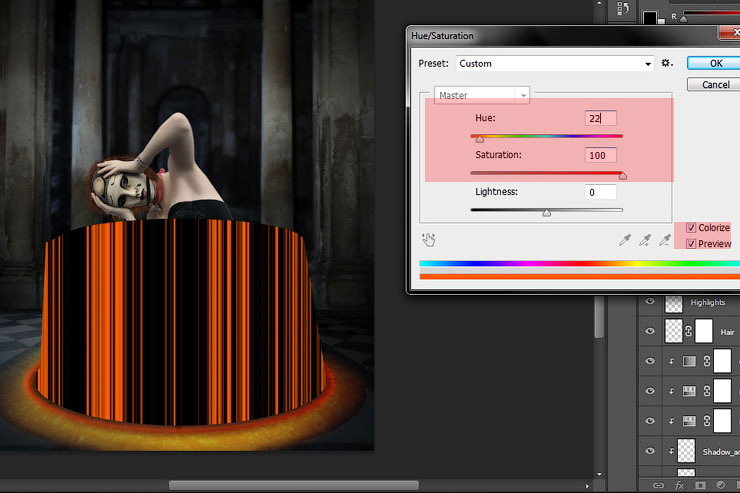Open the layer style fx menu
This screenshot has width=740, height=493.
(681, 485)
